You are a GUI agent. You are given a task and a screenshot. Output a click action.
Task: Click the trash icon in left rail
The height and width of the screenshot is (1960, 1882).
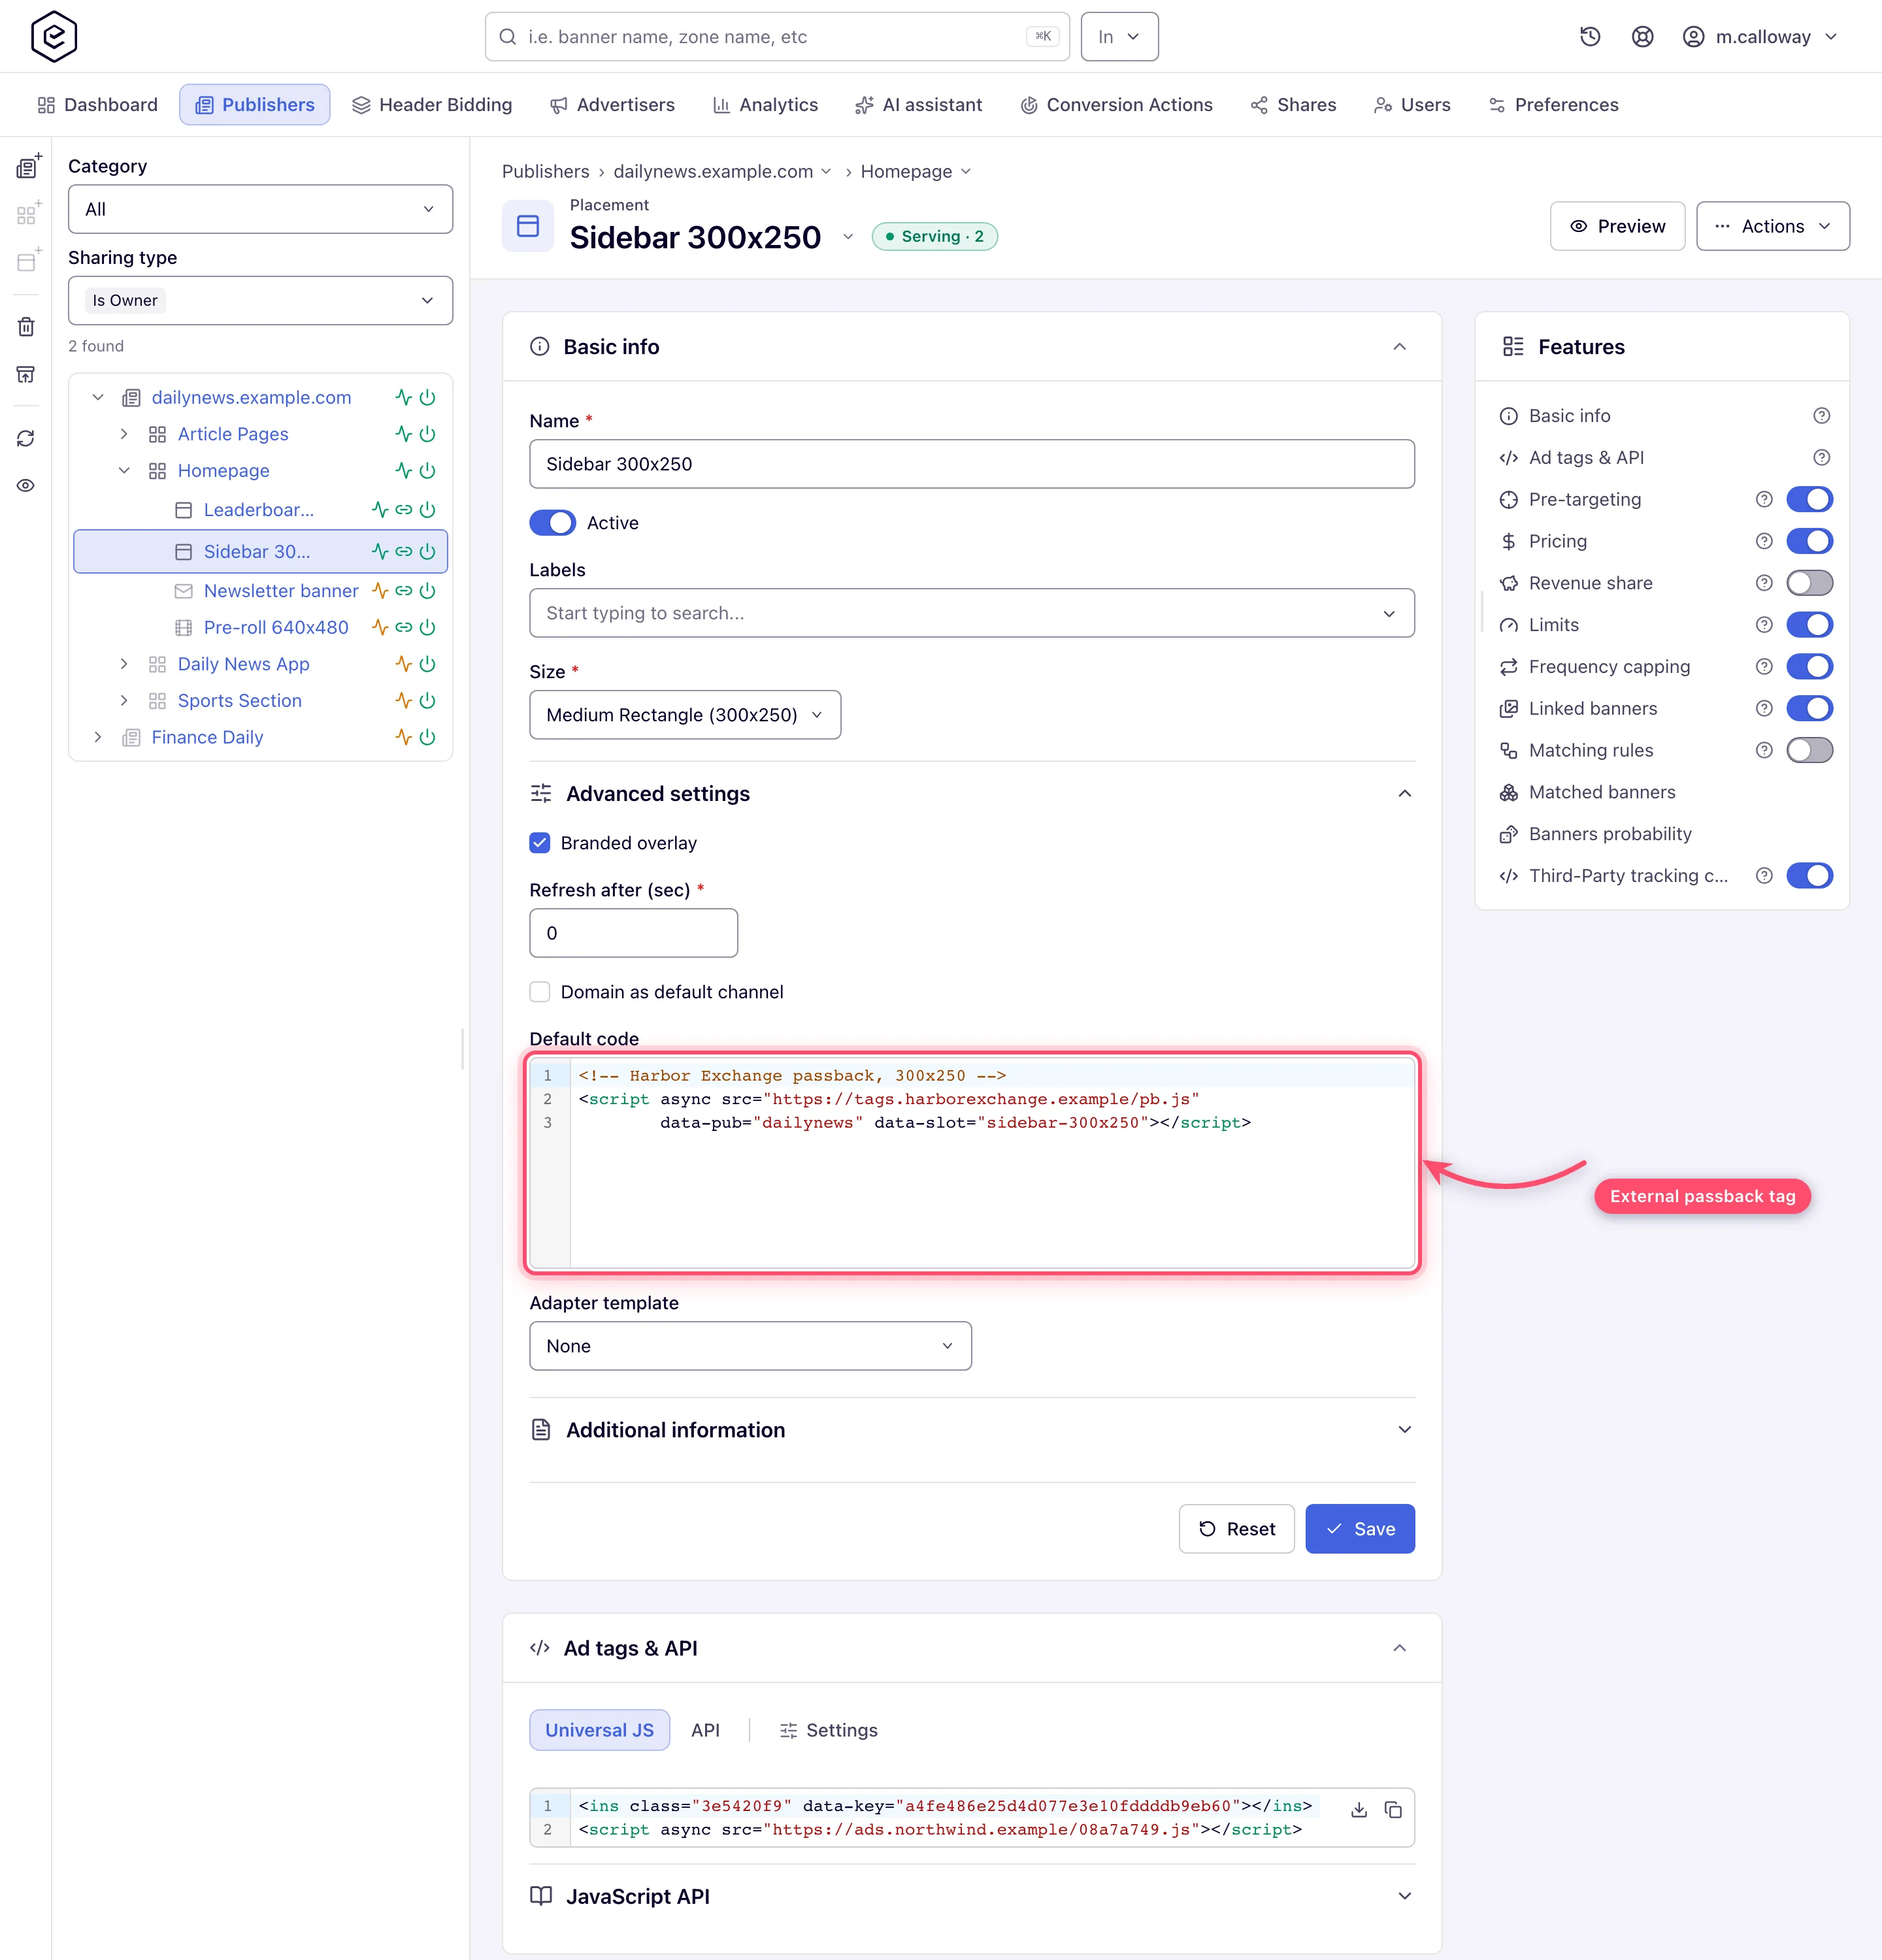pyautogui.click(x=26, y=327)
